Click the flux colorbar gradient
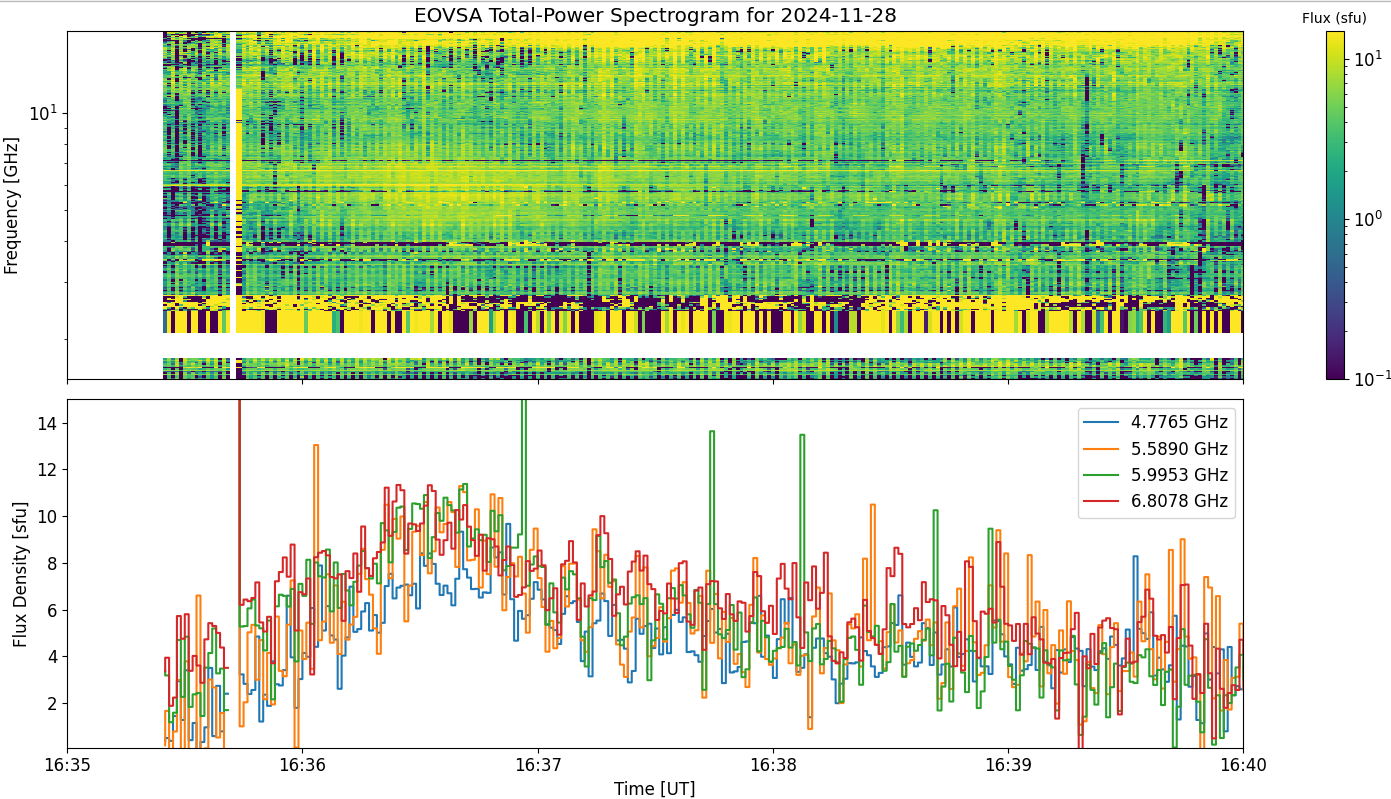 click(x=1335, y=205)
